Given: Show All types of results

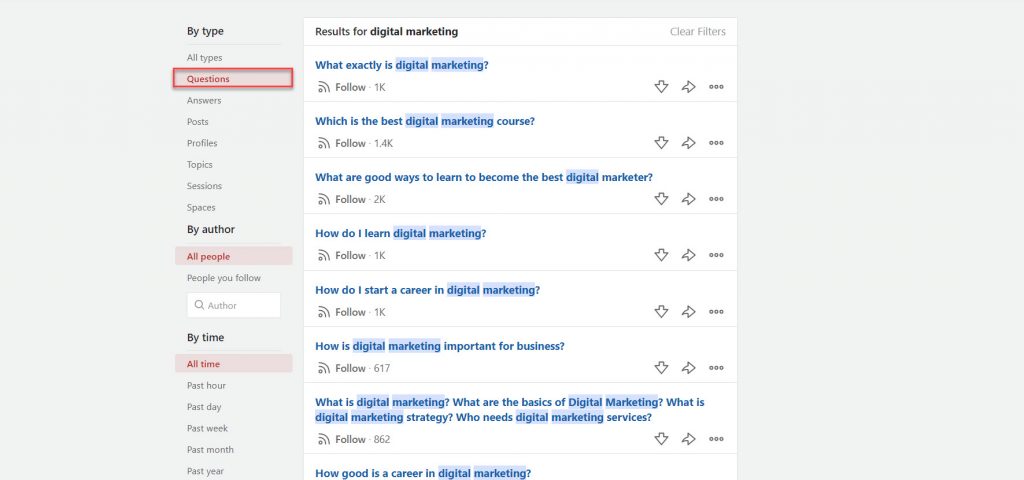Looking at the screenshot, I should coord(204,58).
